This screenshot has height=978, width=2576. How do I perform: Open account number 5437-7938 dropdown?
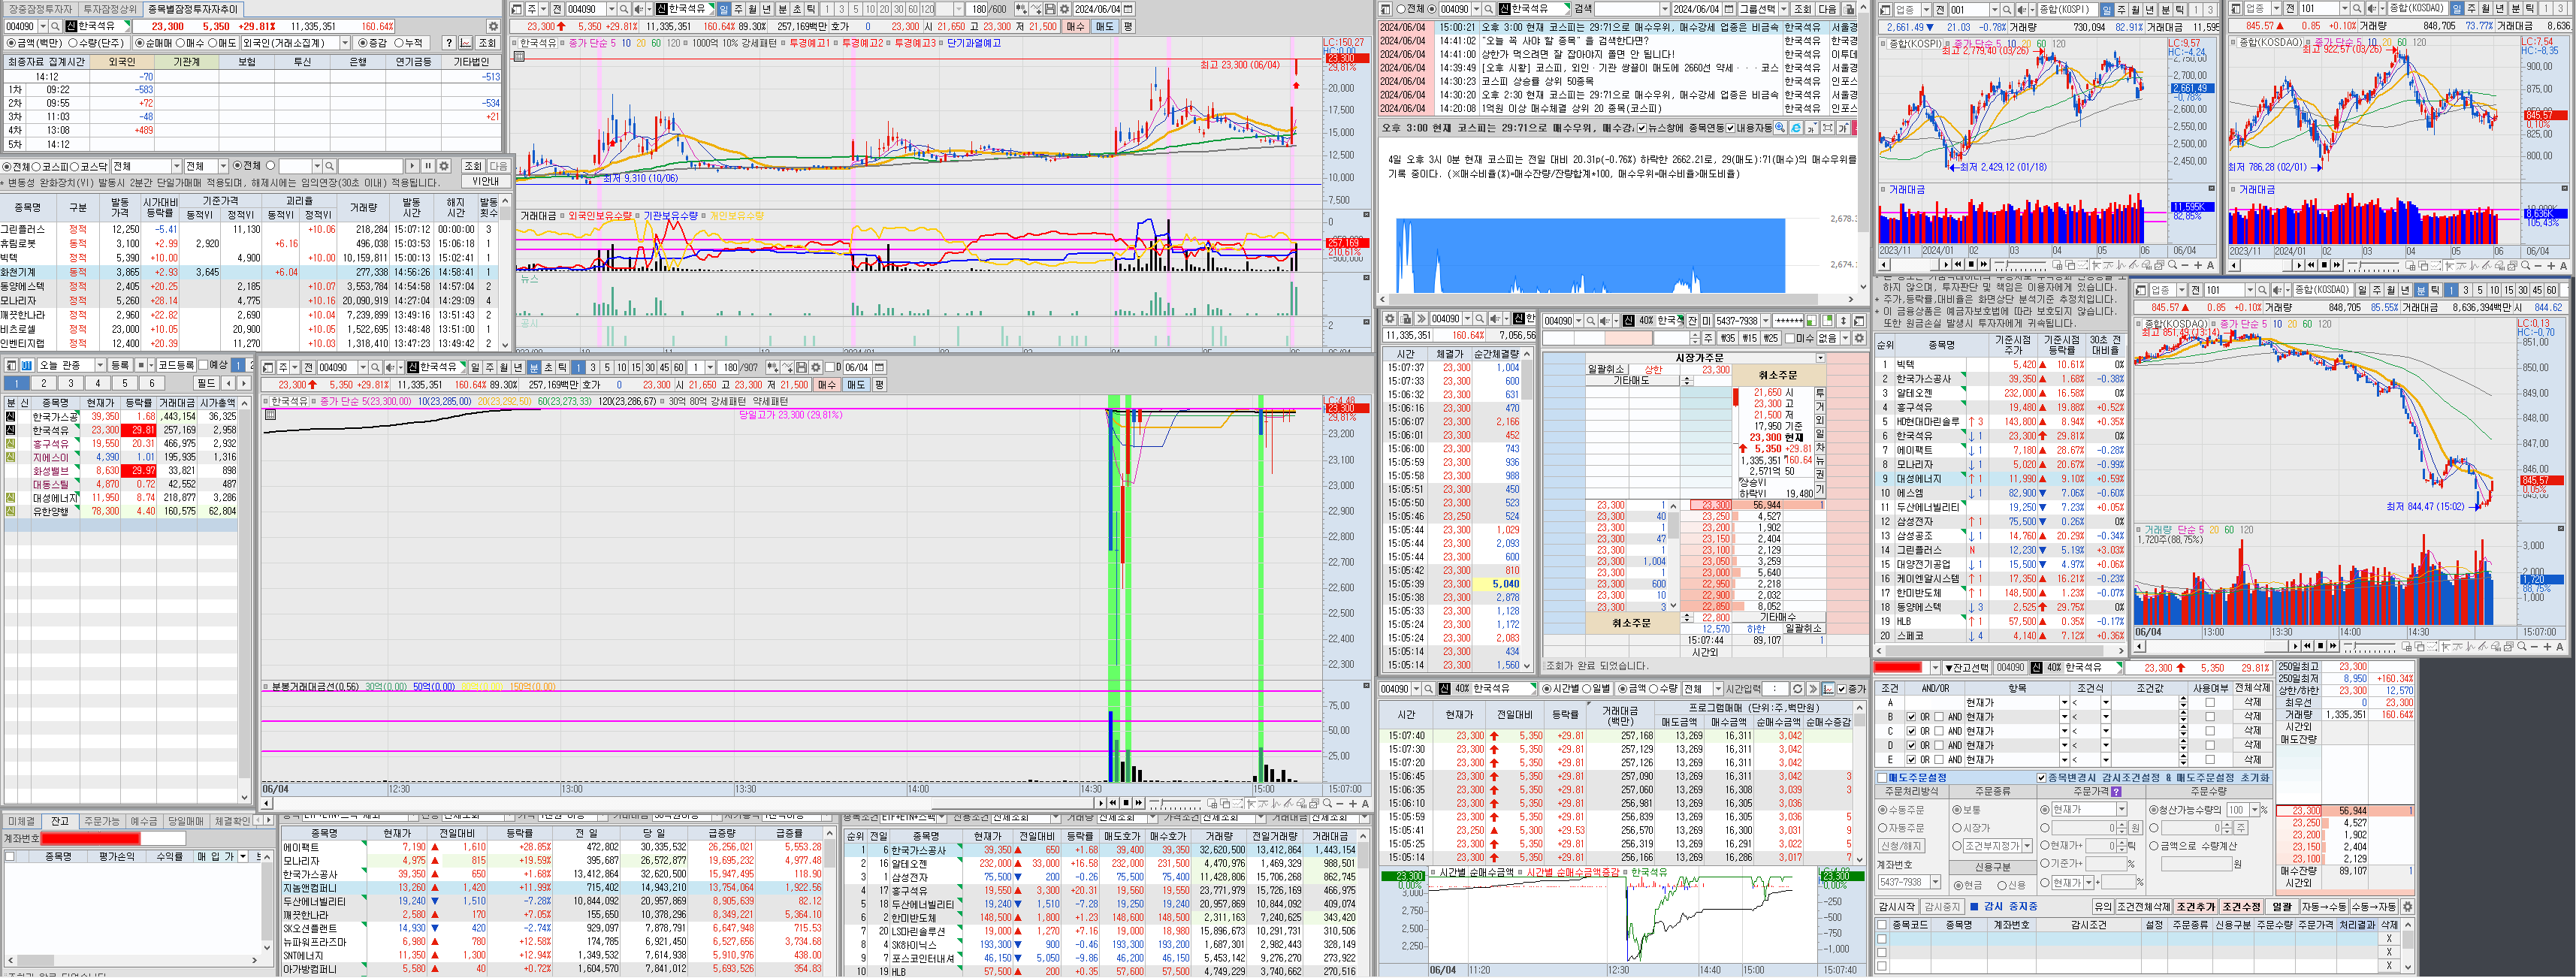point(1766,321)
